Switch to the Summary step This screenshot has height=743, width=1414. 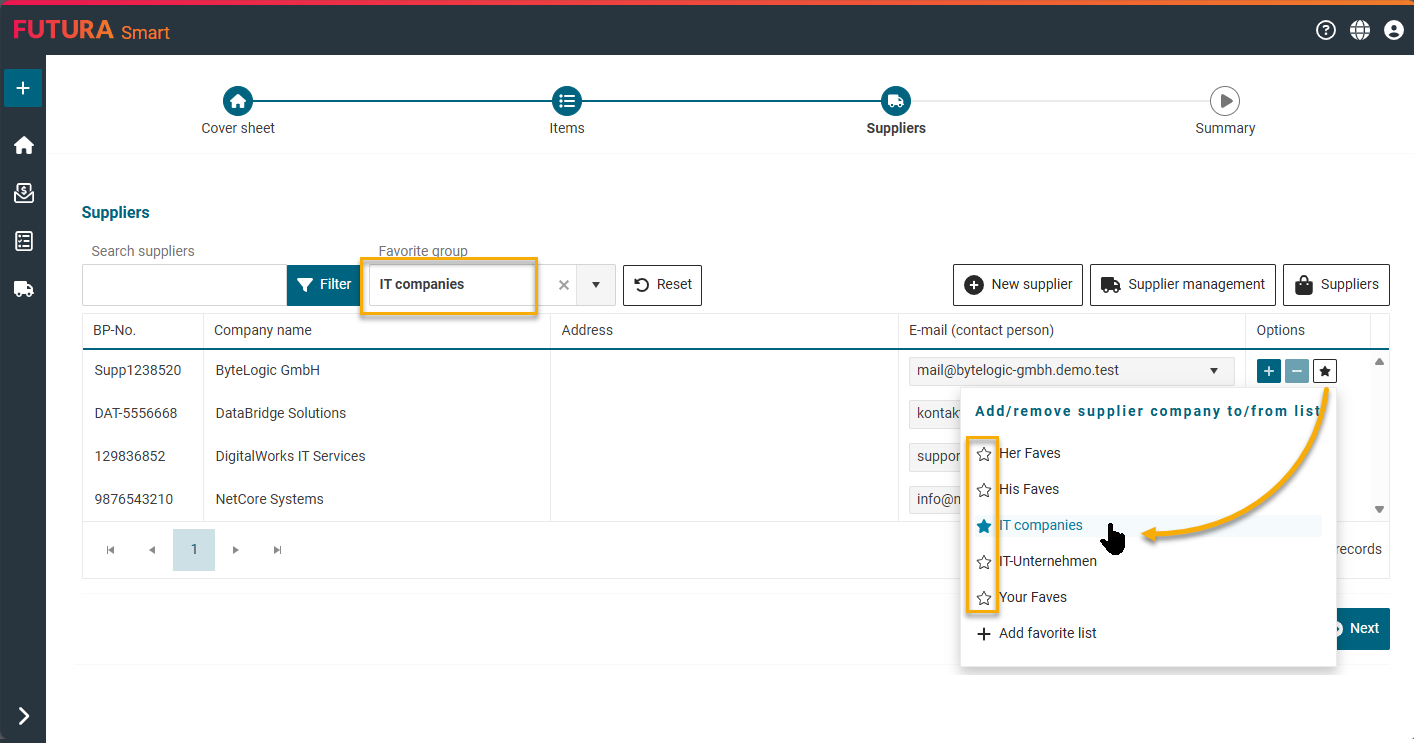tap(1225, 101)
